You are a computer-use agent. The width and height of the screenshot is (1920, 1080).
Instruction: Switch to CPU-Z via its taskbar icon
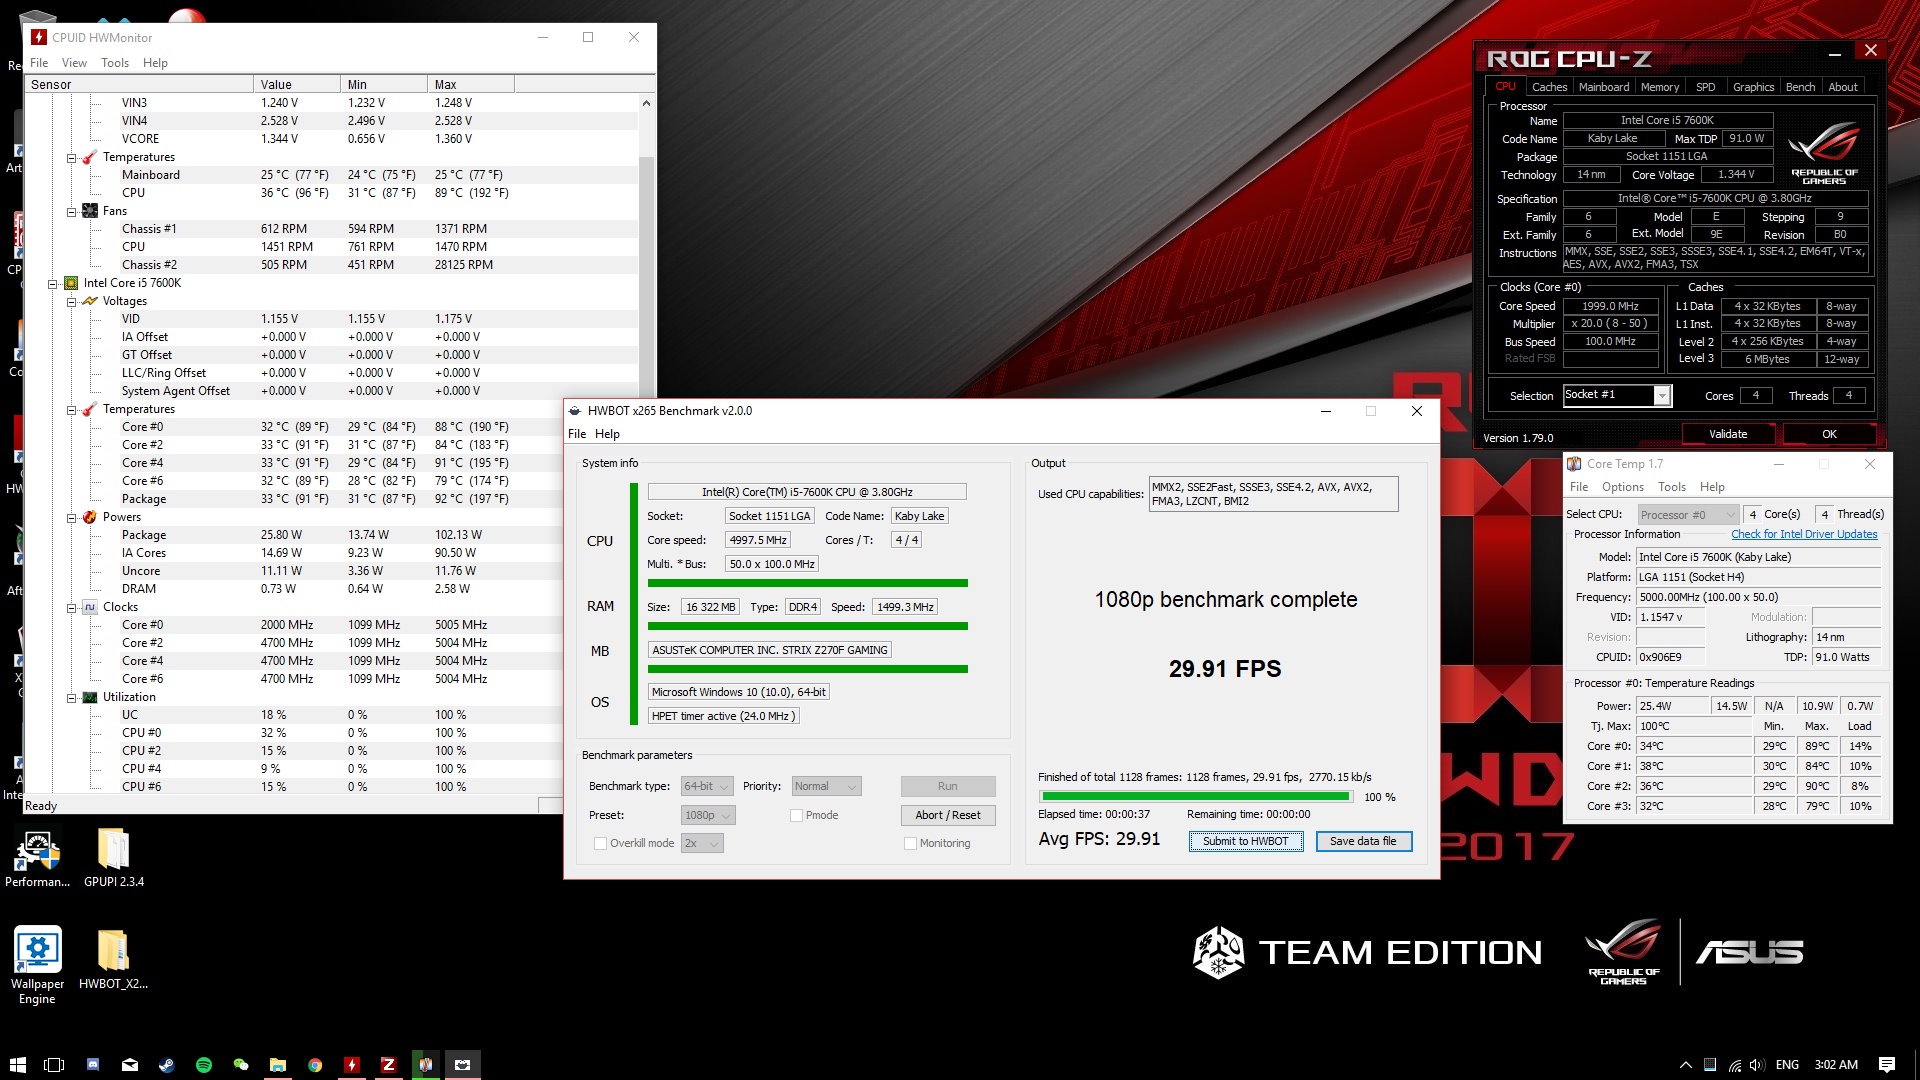click(x=389, y=1065)
